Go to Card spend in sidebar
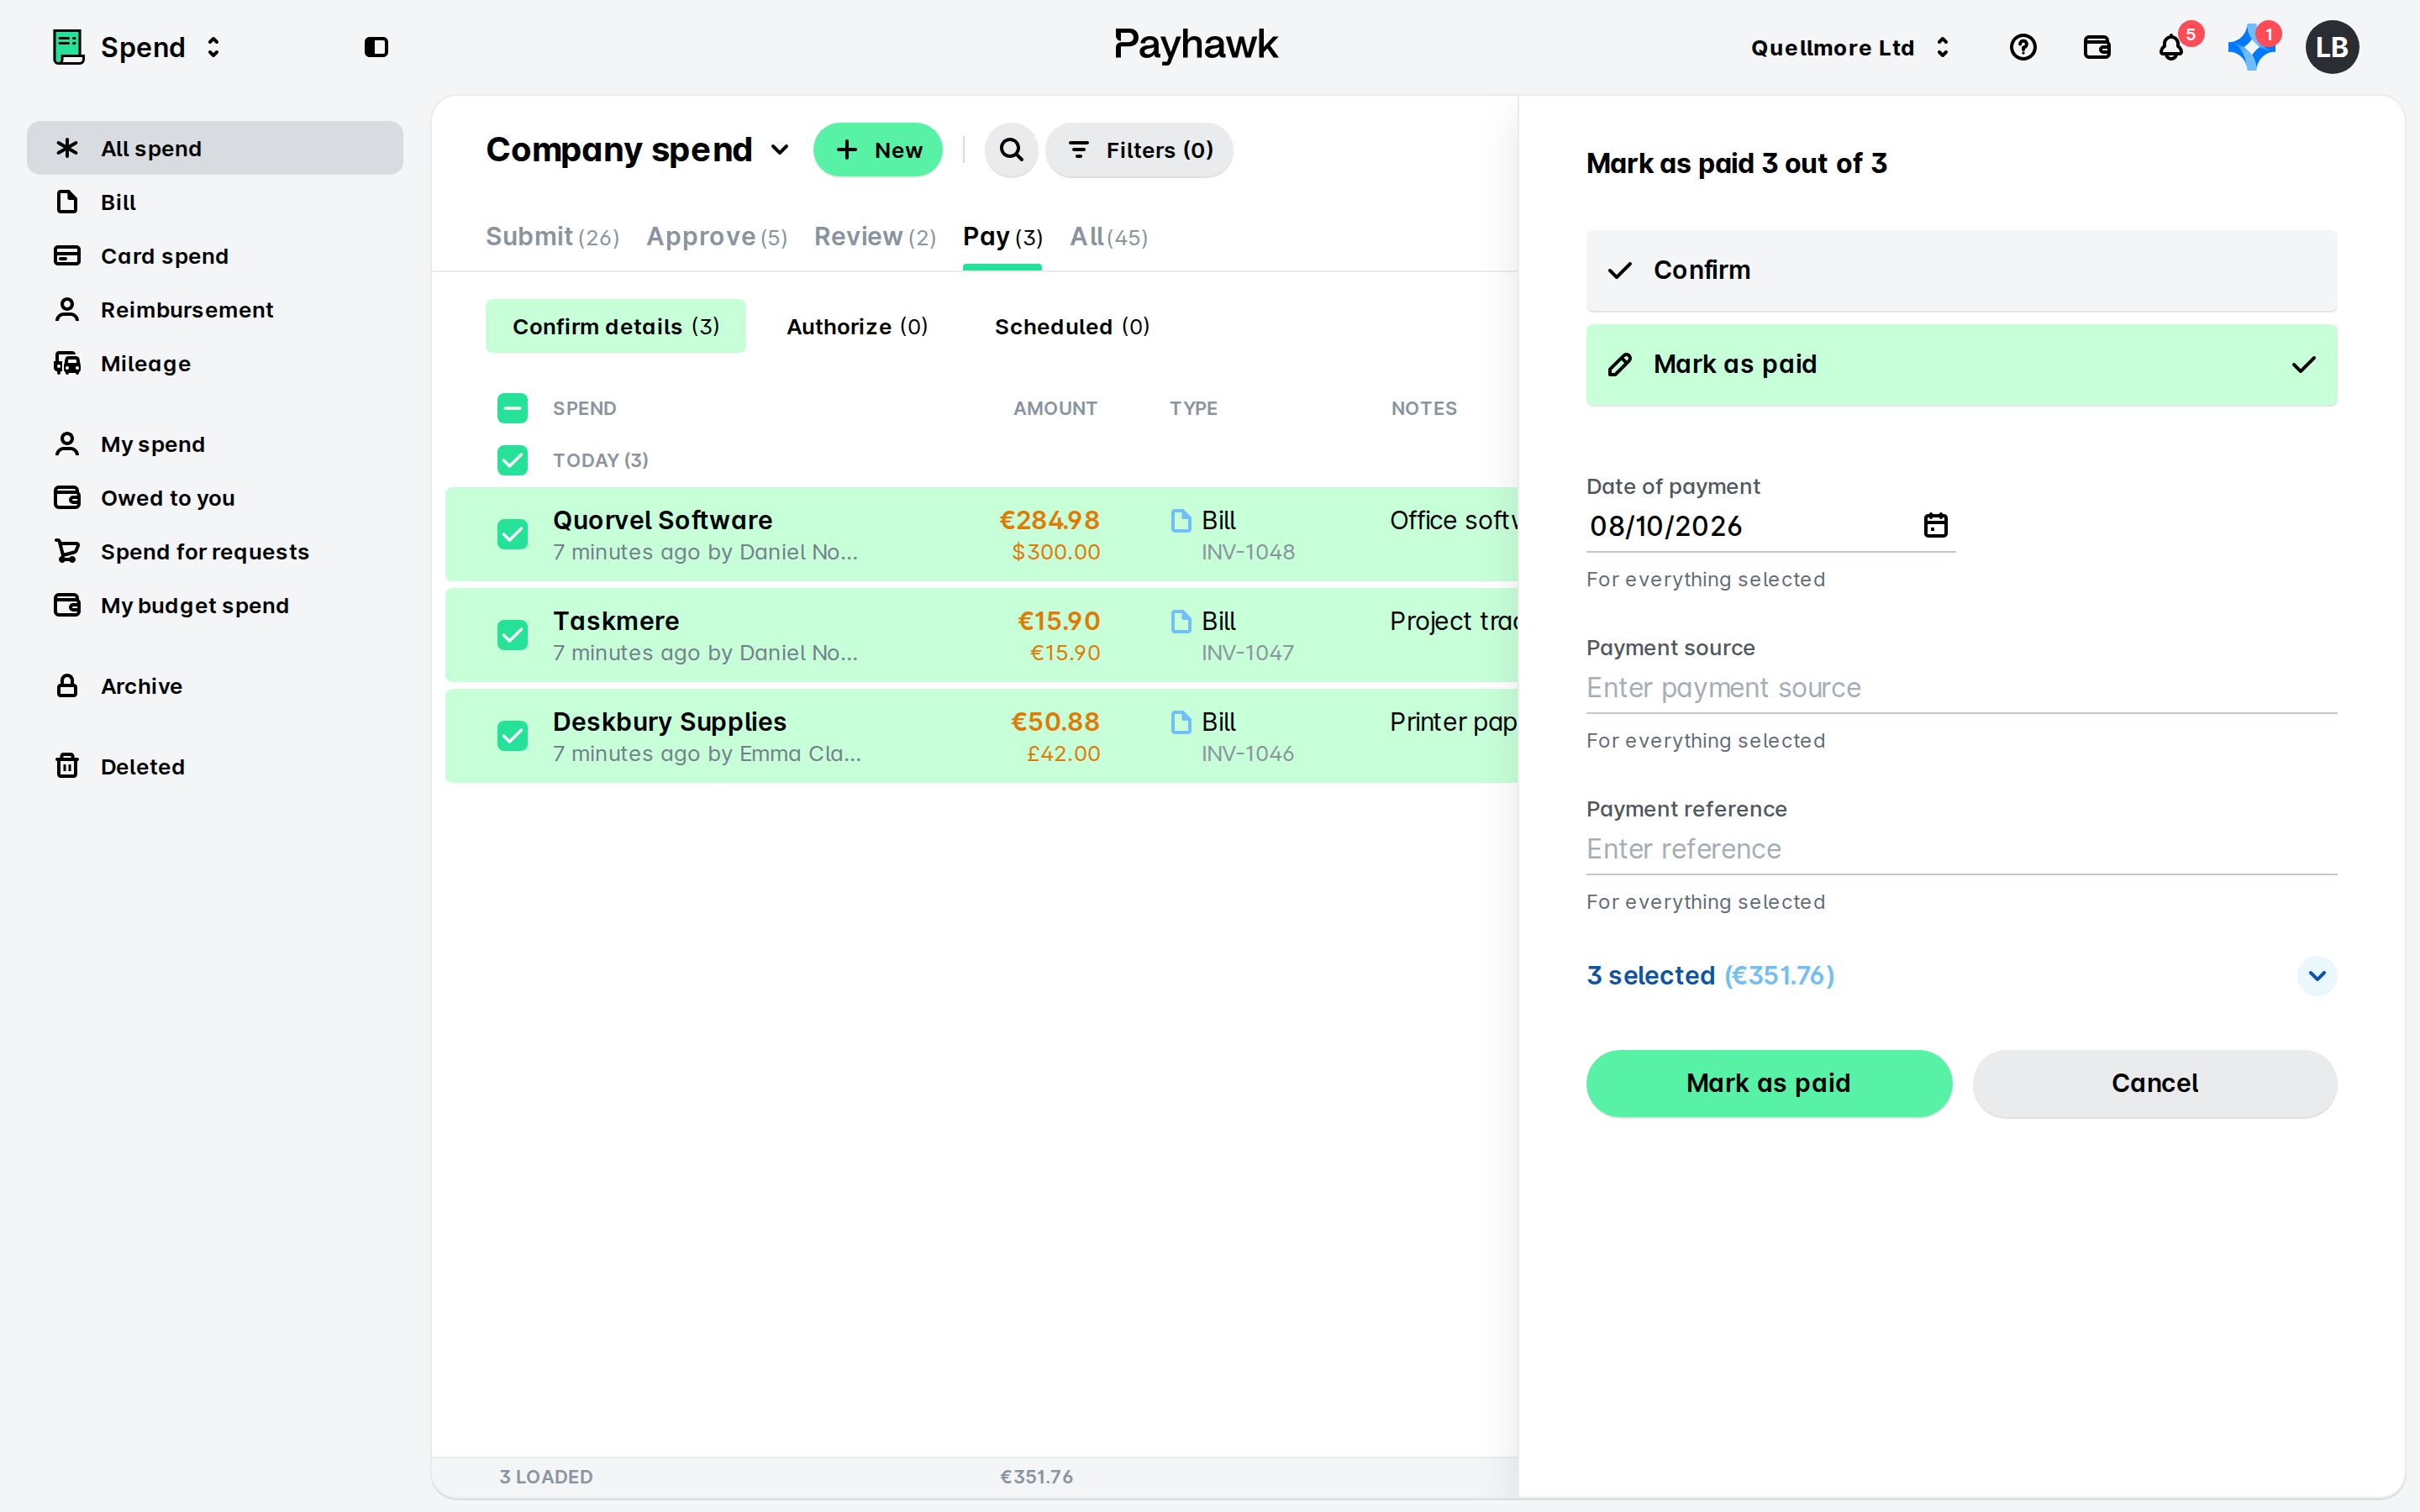This screenshot has height=1512, width=2420. point(215,256)
